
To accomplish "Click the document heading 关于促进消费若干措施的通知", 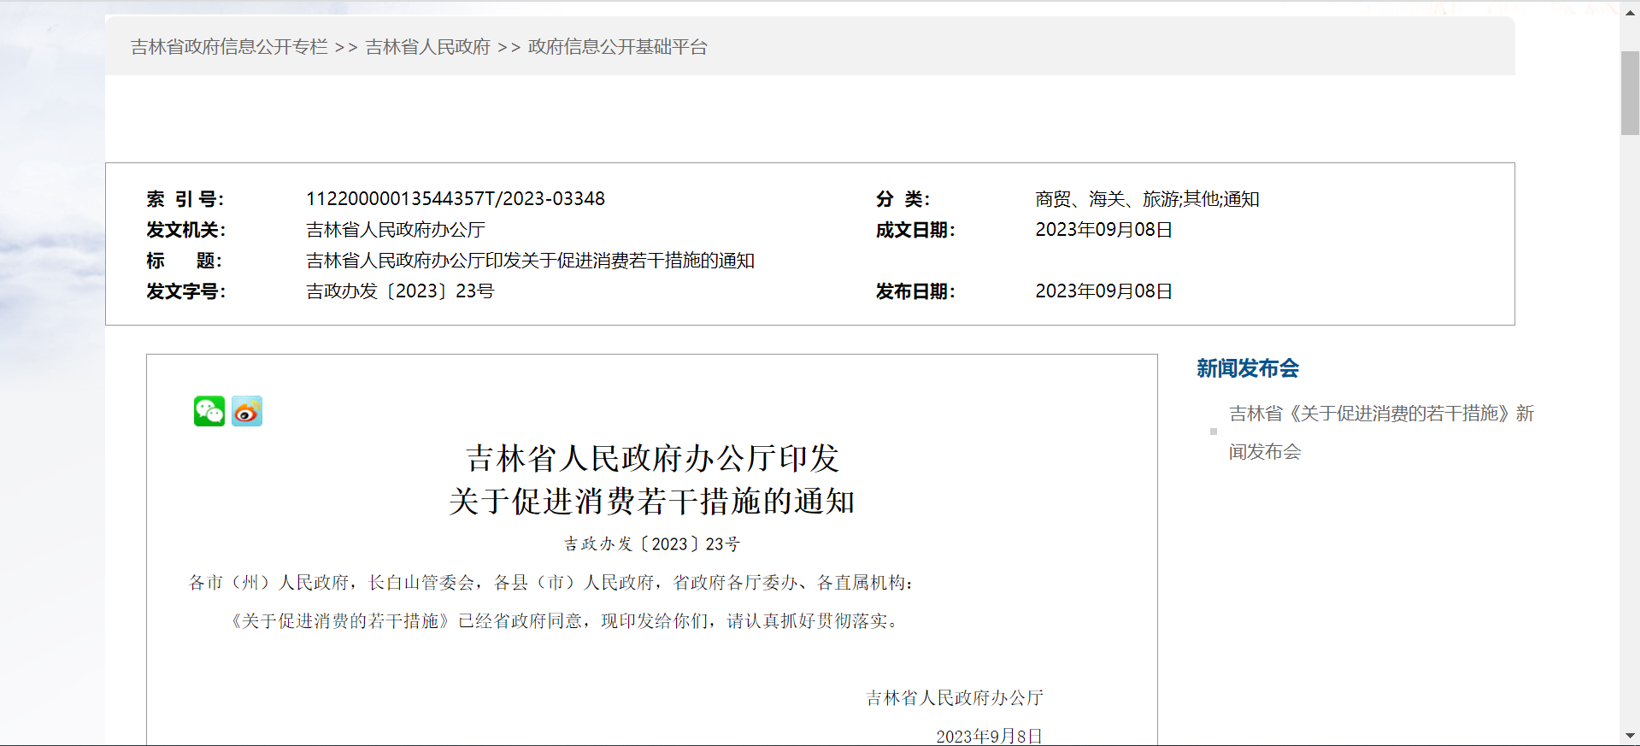I will tap(652, 501).
